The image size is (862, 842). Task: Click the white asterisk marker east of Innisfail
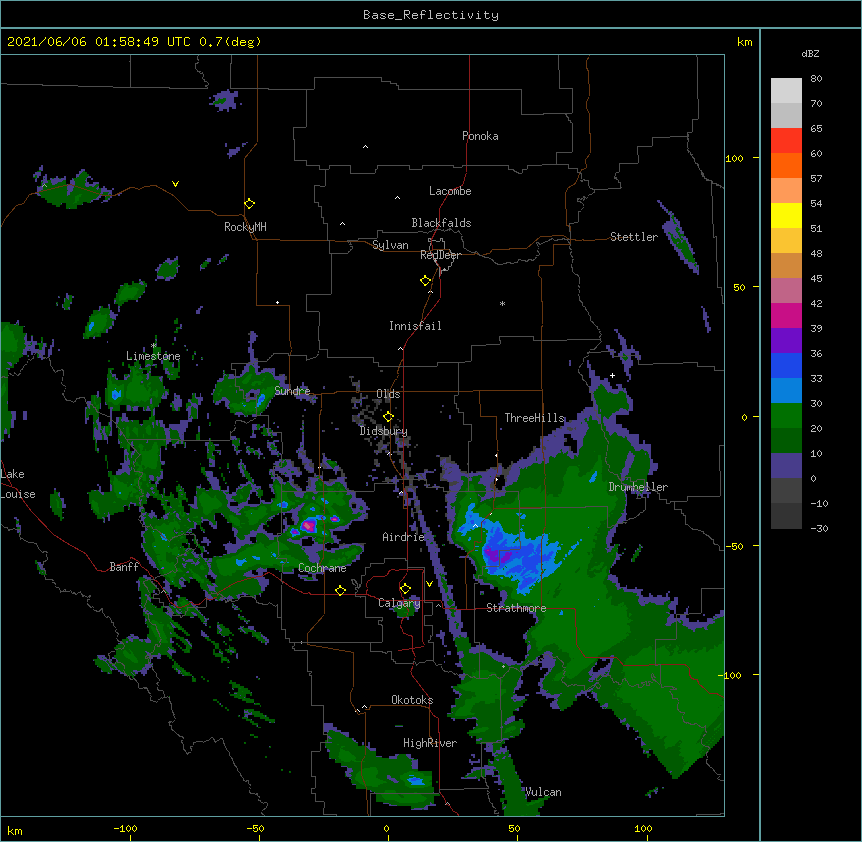tap(502, 303)
